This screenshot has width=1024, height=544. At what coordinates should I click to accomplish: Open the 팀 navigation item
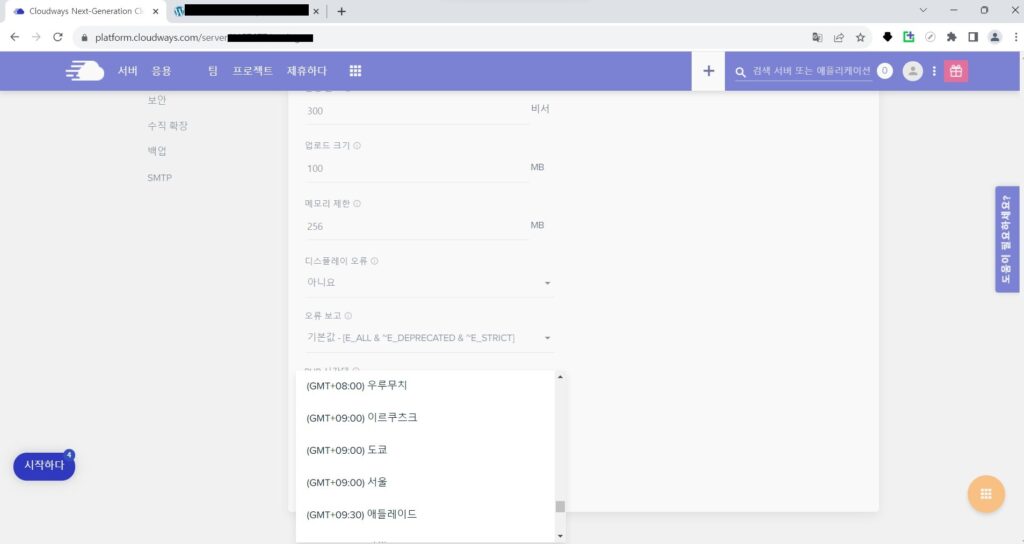[213, 71]
